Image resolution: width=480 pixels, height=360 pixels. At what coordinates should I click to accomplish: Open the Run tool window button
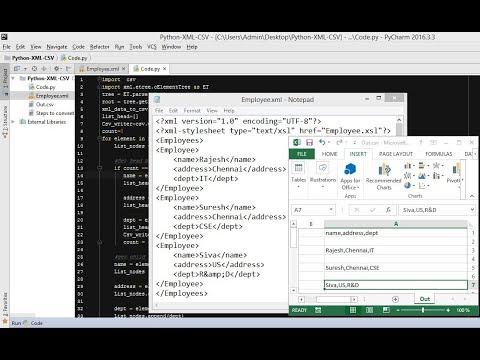16,323
